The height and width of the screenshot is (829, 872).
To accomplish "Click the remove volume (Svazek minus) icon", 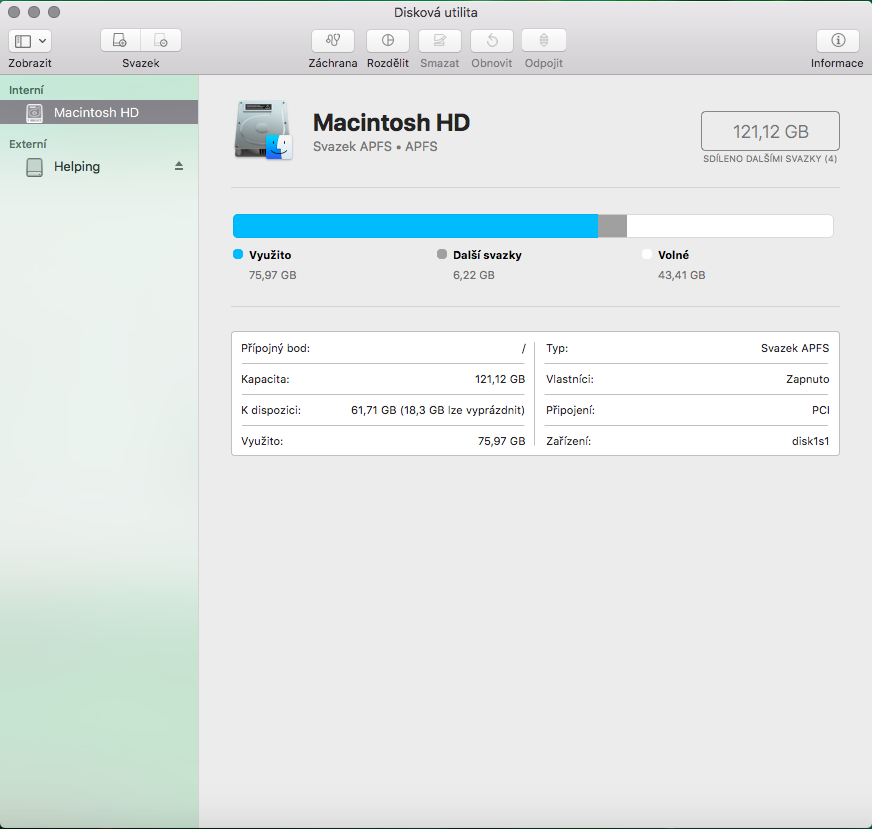I will pos(161,41).
